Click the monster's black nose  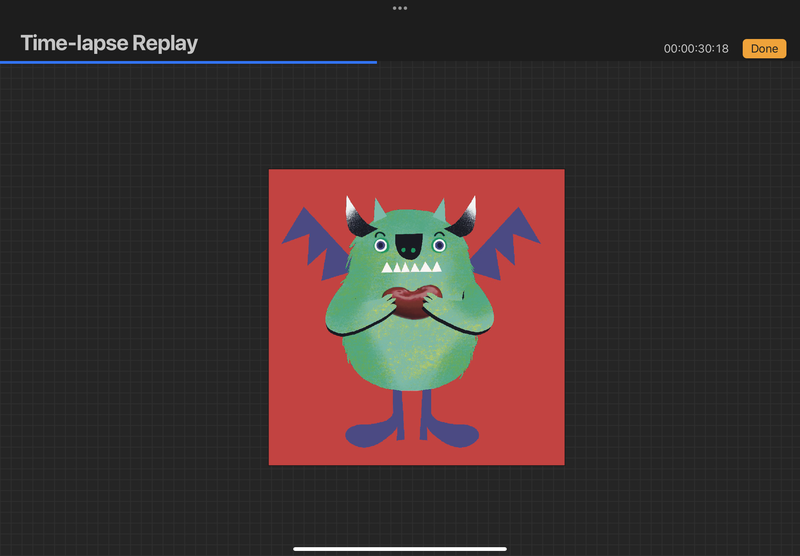tap(409, 242)
